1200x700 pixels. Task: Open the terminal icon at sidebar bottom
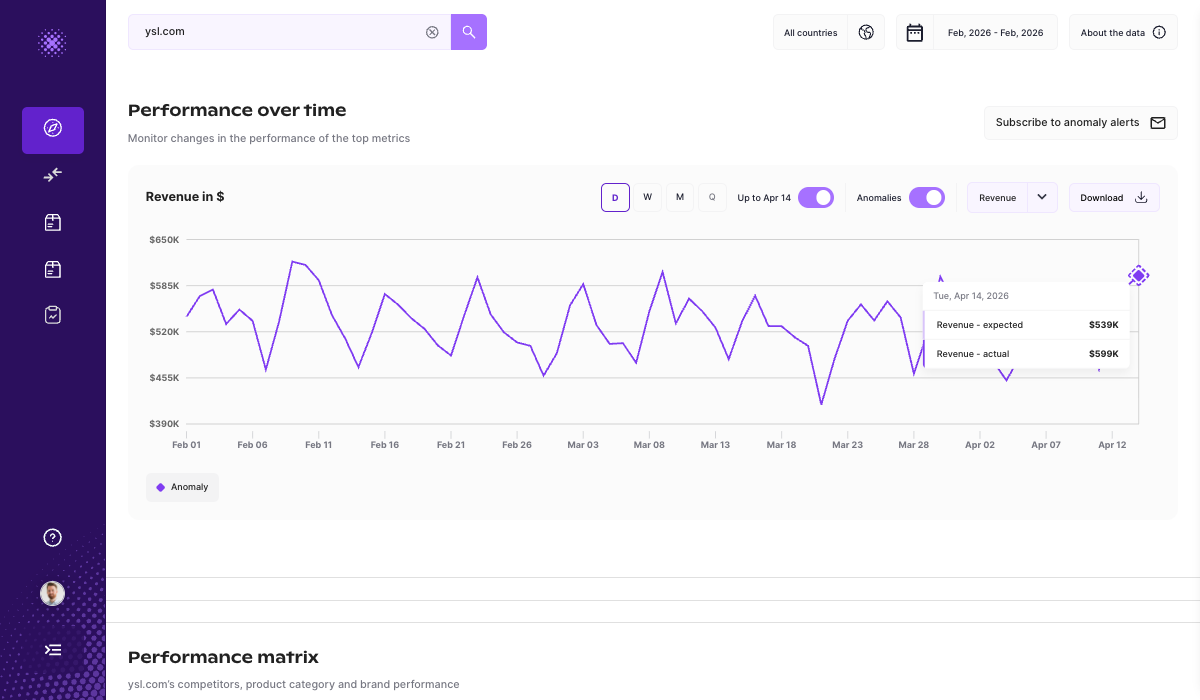coord(52,649)
